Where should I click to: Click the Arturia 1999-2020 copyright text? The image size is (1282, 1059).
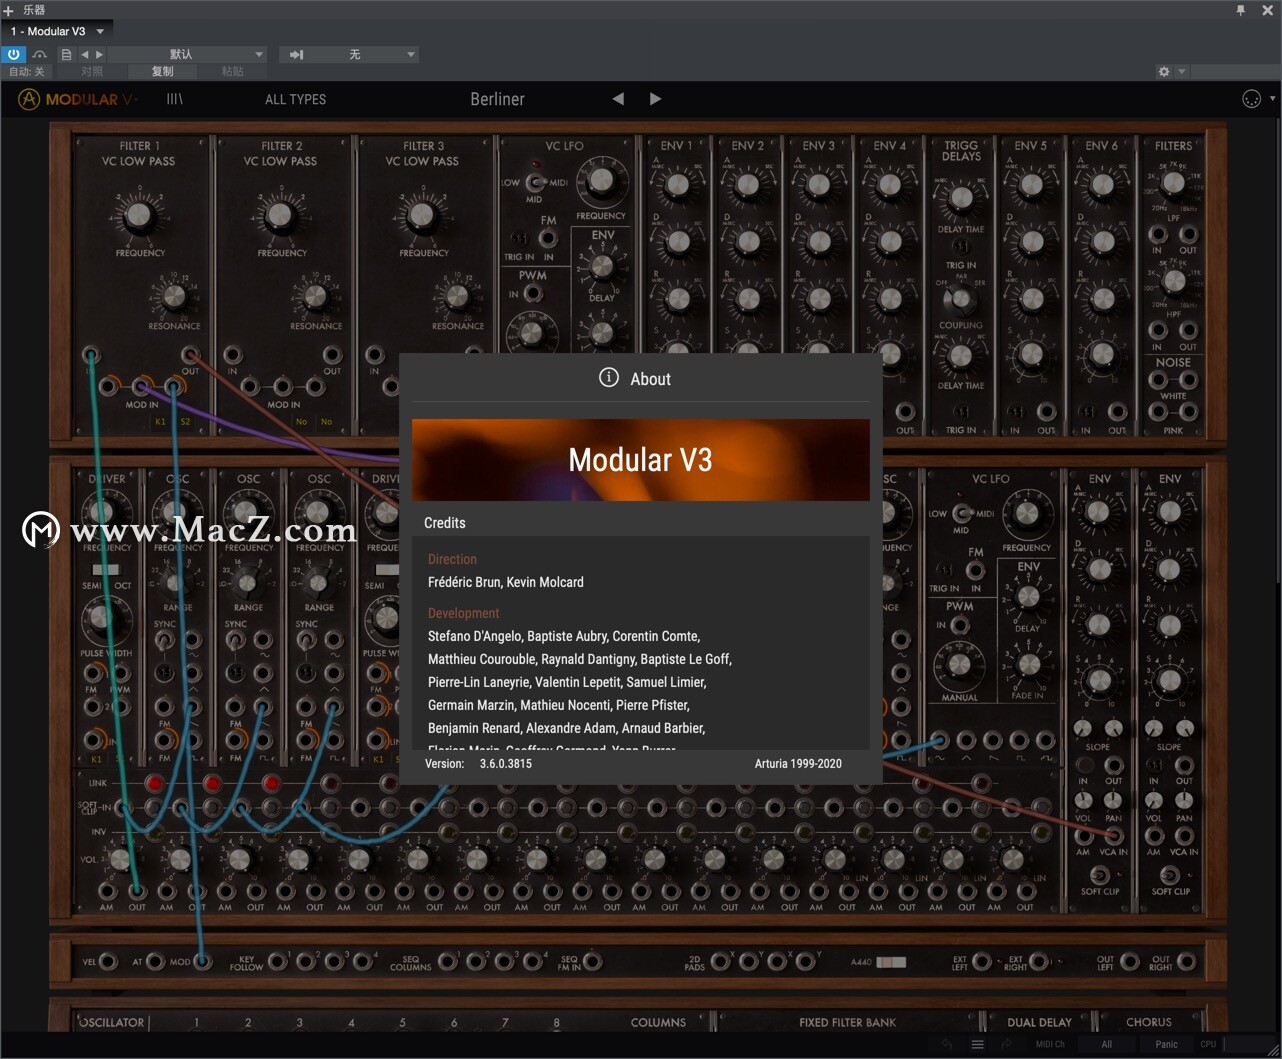pos(798,763)
